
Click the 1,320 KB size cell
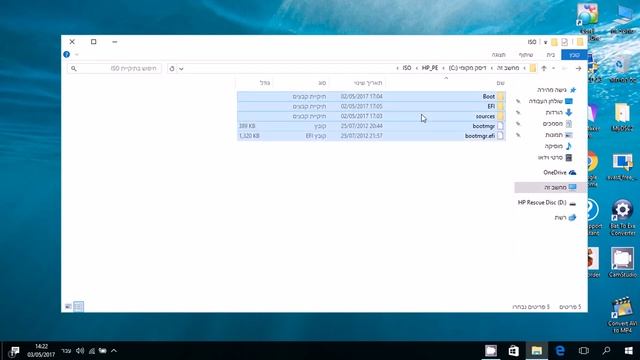point(249,136)
